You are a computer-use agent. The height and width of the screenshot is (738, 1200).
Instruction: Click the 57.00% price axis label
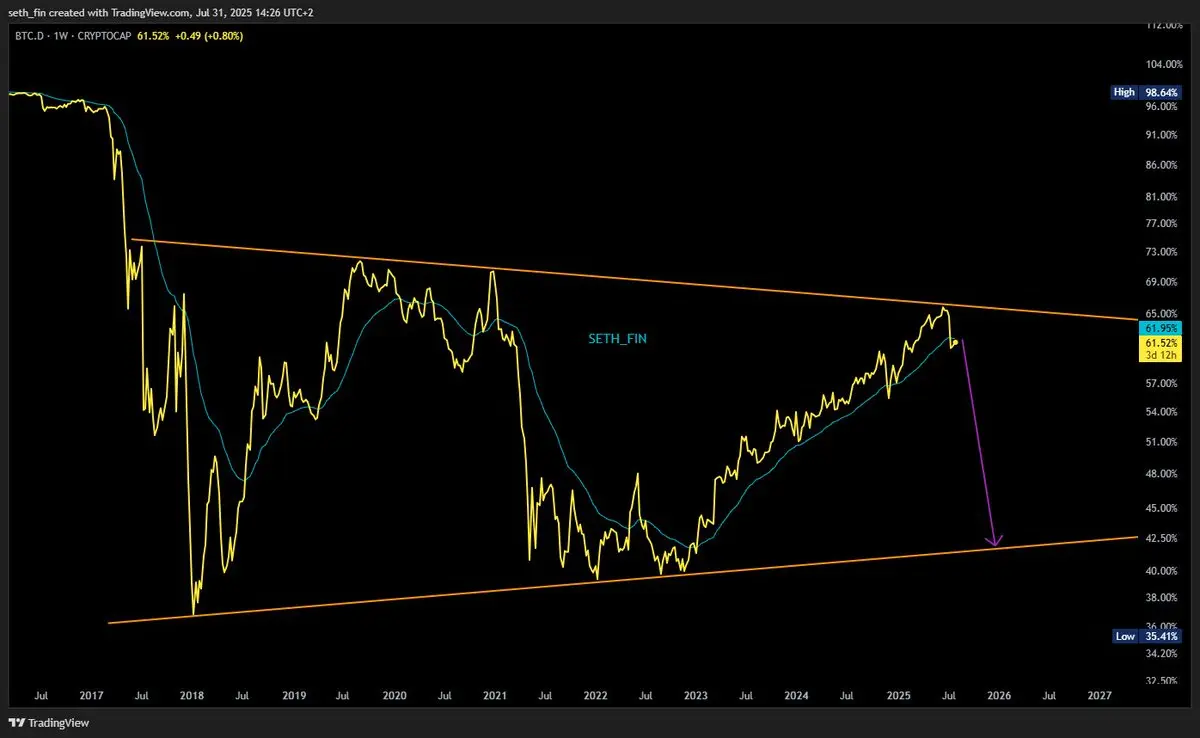coord(1163,383)
